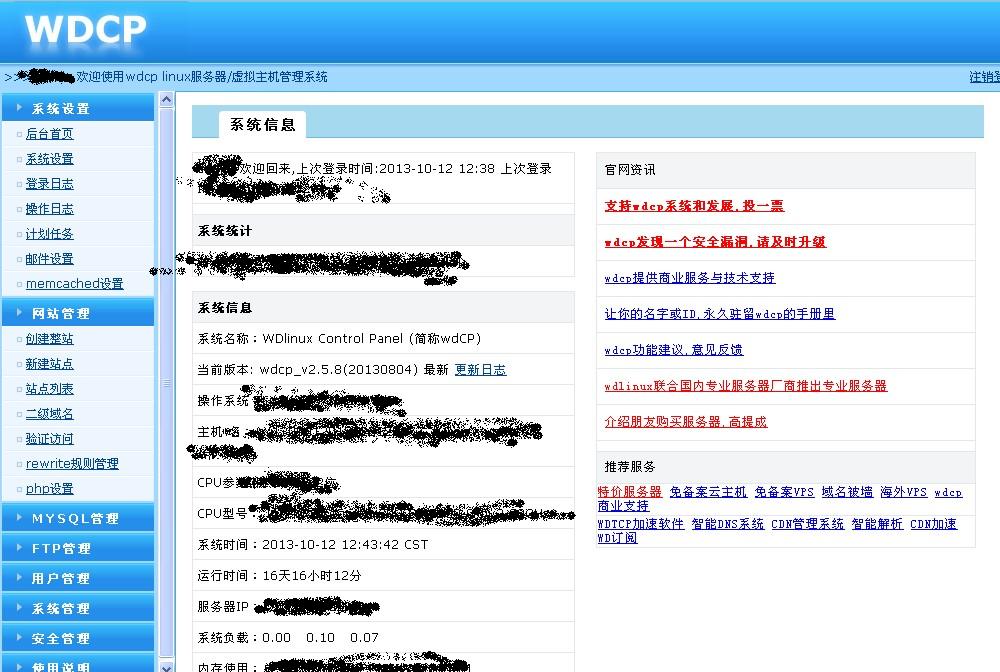Open the 系统设置 link under 后台首页
This screenshot has height=672, width=1000.
pos(49,159)
